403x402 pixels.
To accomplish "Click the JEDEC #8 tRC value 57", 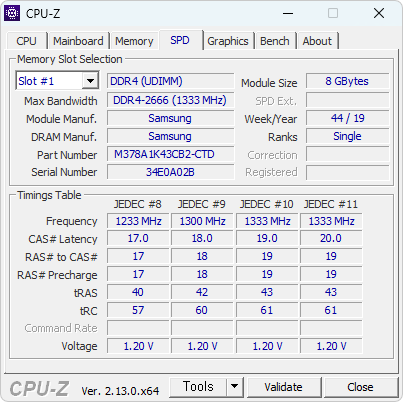I will [x=138, y=311].
